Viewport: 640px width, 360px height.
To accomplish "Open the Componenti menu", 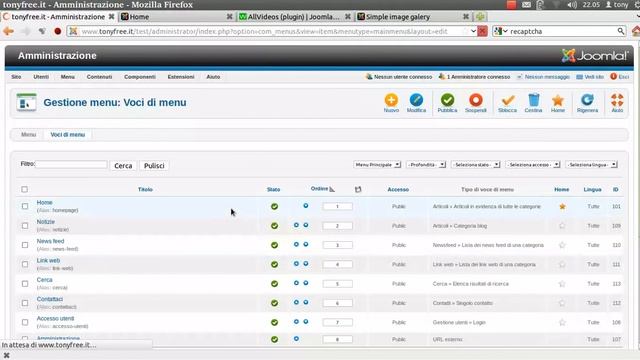I will coord(140,77).
